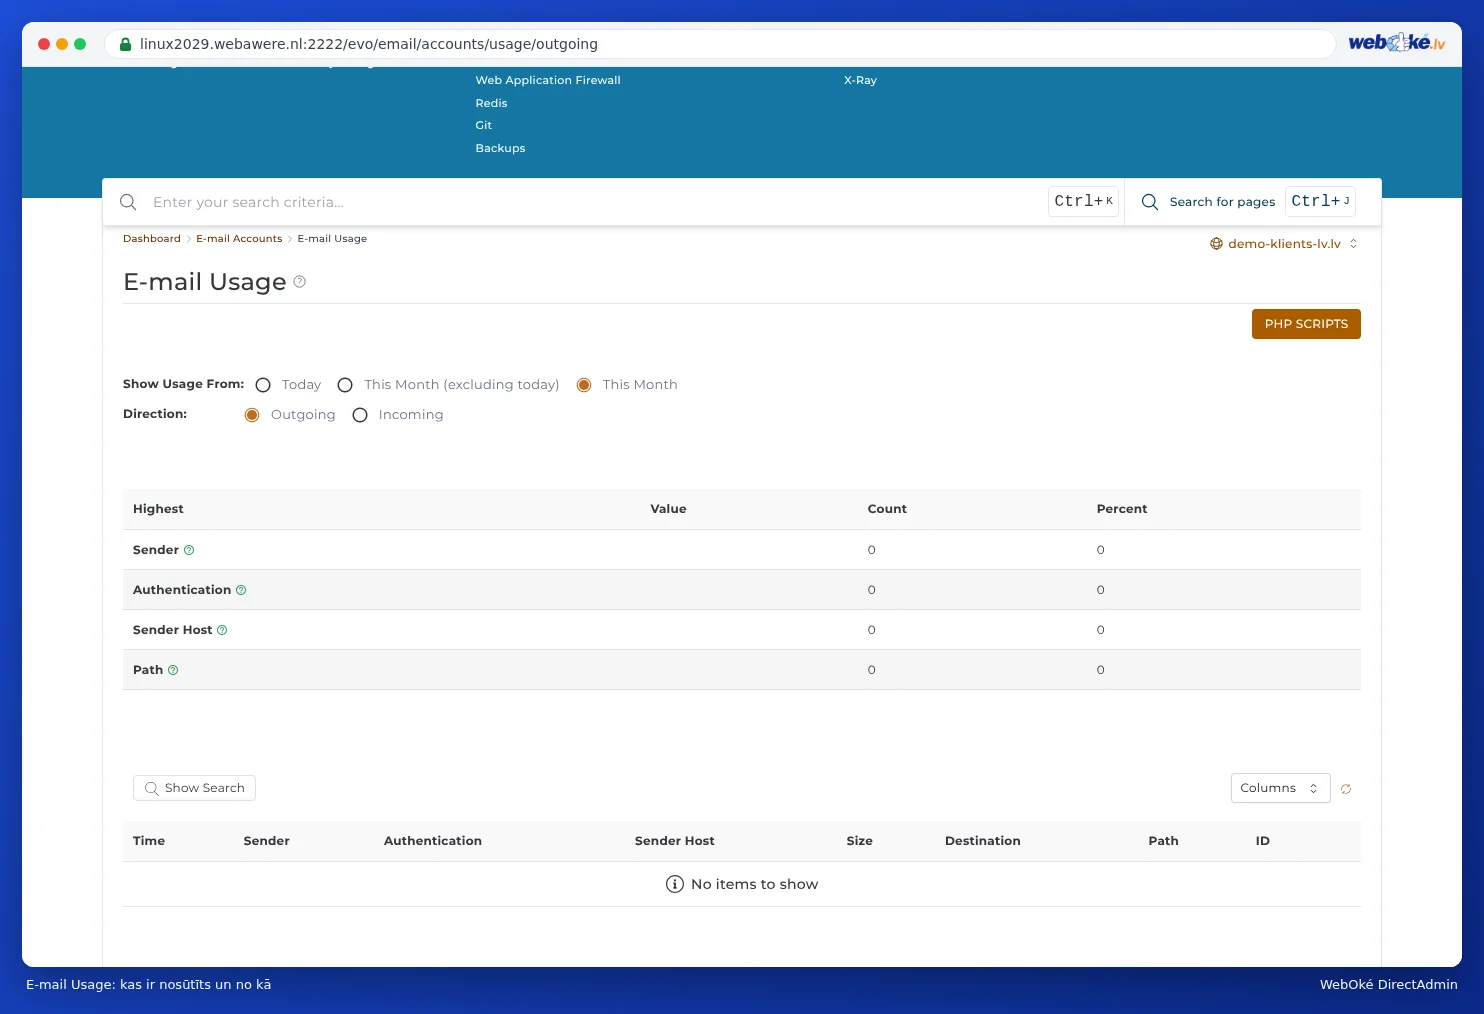
Task: Click the WebOké logo in the browser corner
Action: [x=1397, y=43]
